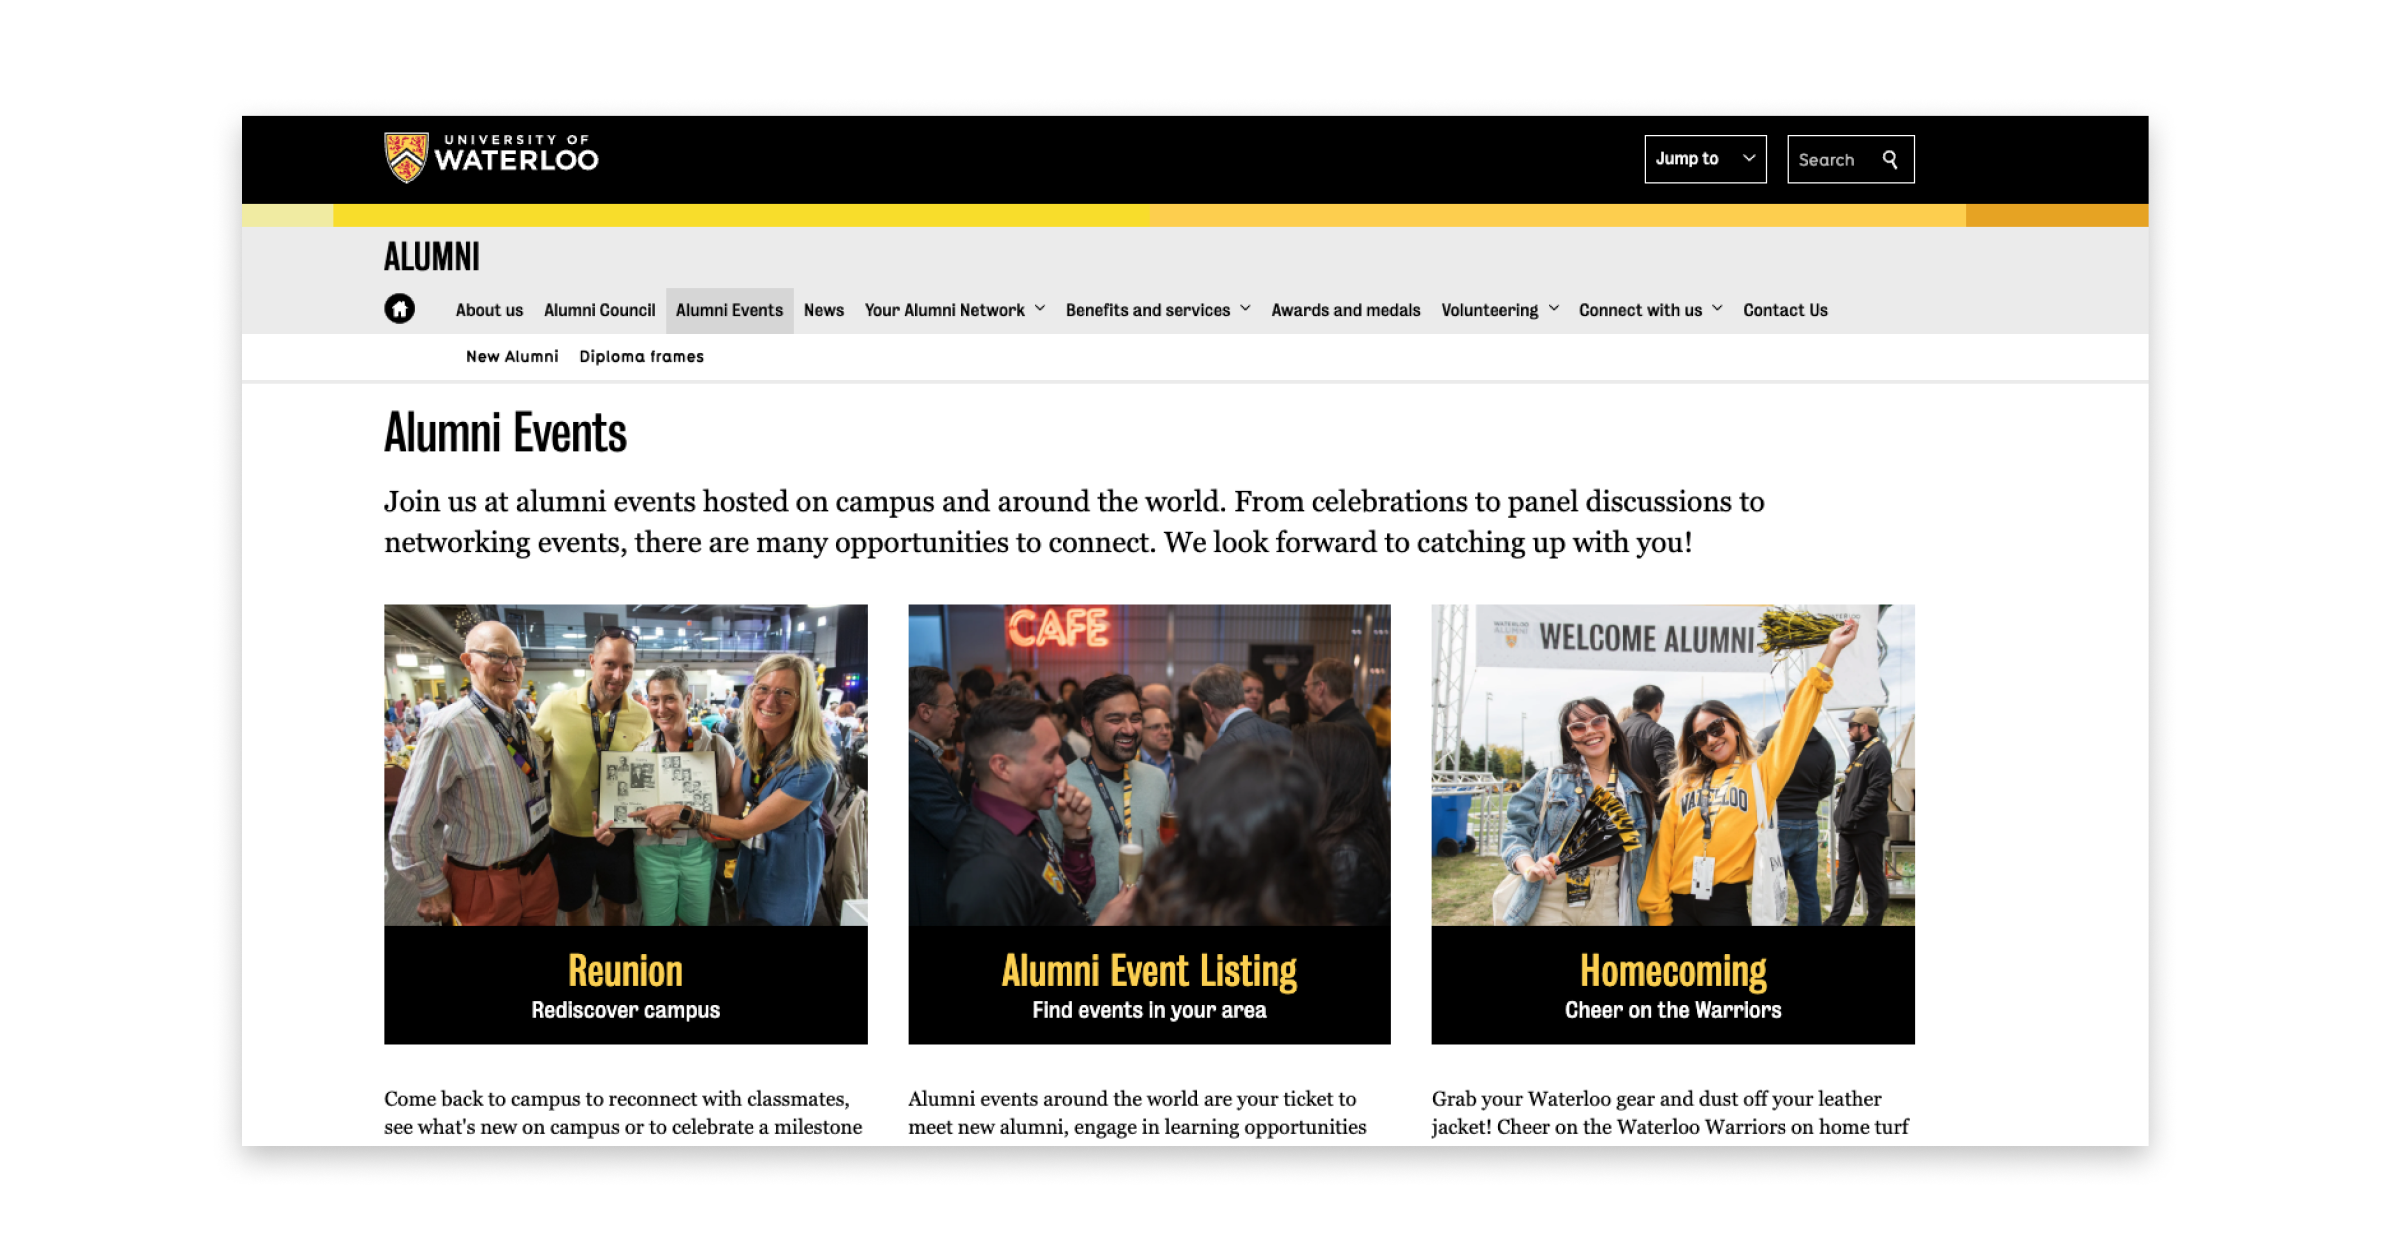Click the Reunion card photo
The height and width of the screenshot is (1256, 2400).
point(625,765)
